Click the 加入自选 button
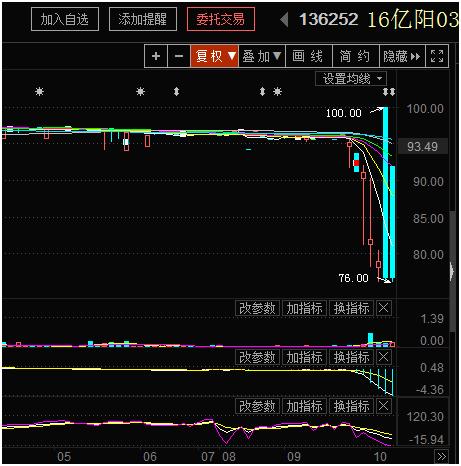Viewport: 461px width, 466px height. coord(65,19)
